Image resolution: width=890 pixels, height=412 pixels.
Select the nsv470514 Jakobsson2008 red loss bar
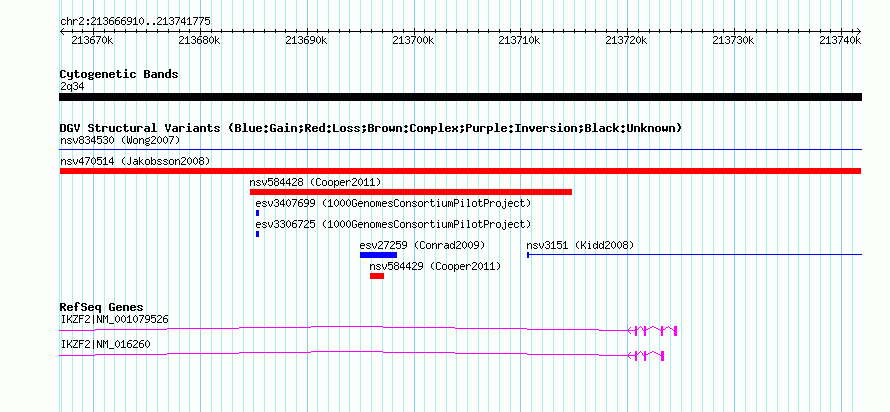(460, 171)
